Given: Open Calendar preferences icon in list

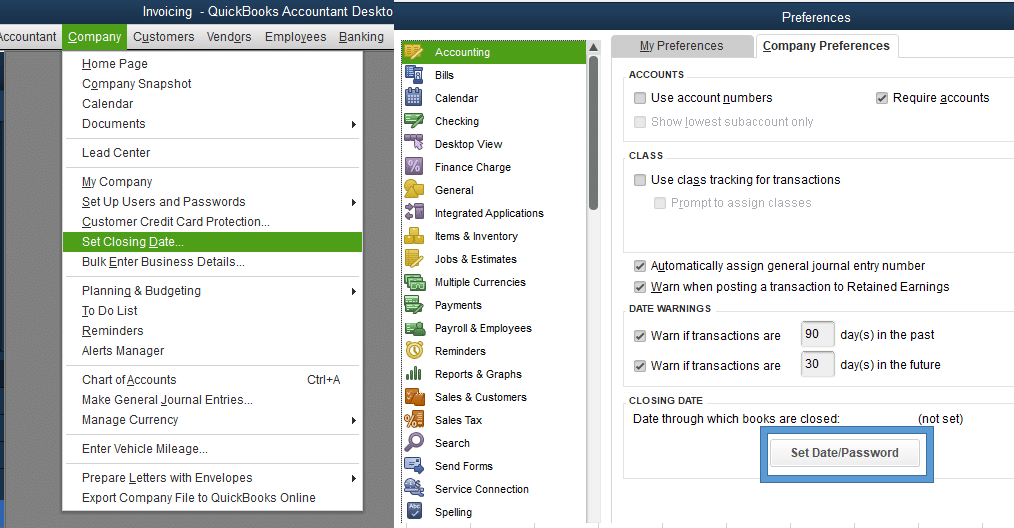Looking at the screenshot, I should coord(414,98).
